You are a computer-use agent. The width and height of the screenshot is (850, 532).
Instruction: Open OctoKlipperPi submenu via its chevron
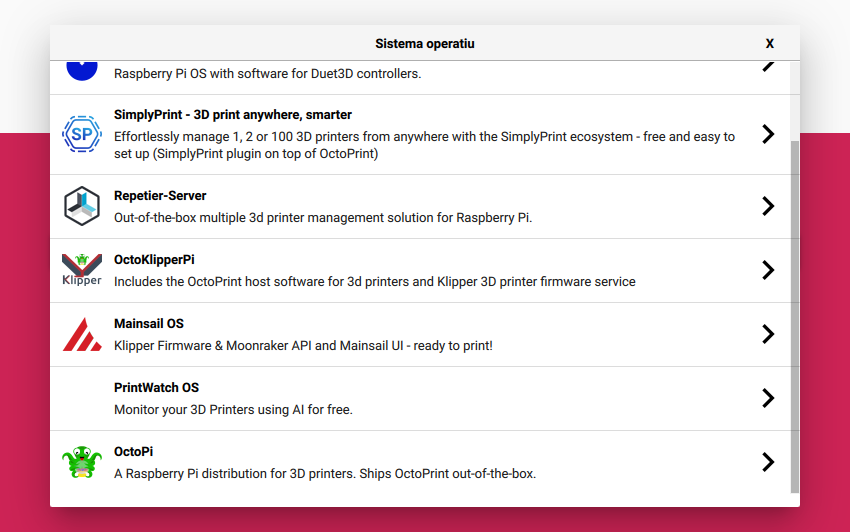pos(767,270)
